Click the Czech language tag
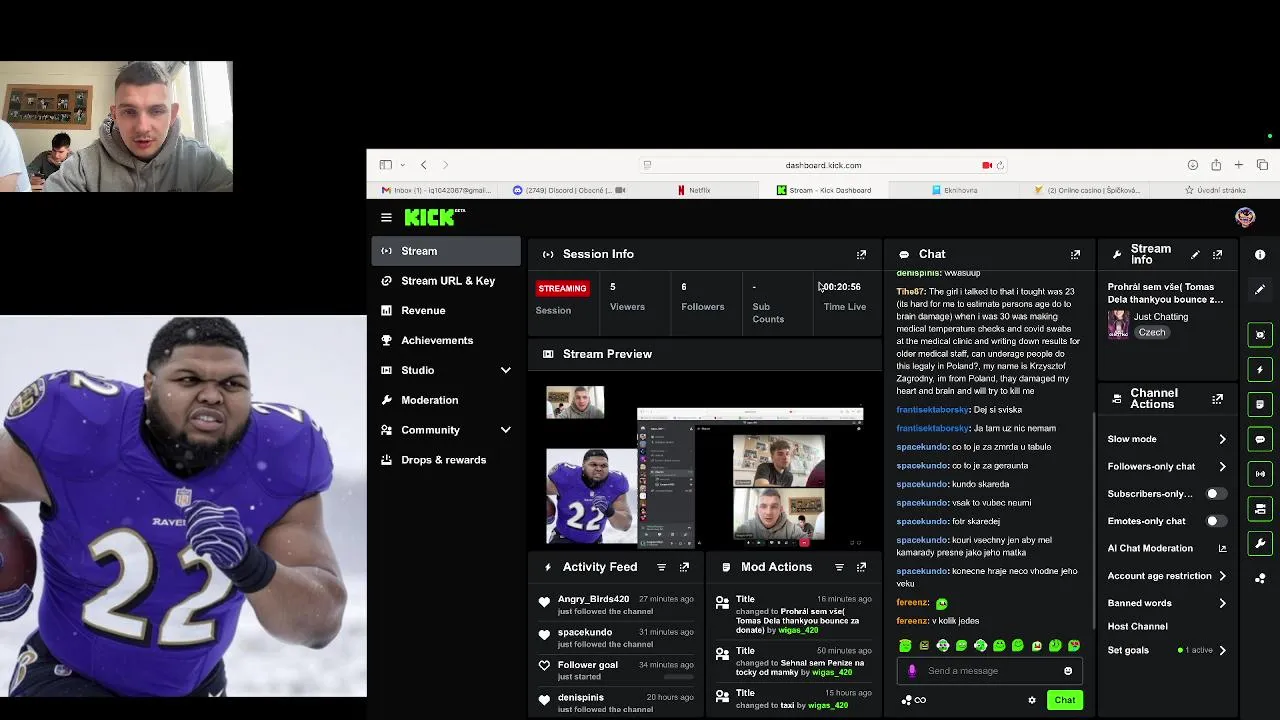The width and height of the screenshot is (1280, 720). click(x=1151, y=332)
